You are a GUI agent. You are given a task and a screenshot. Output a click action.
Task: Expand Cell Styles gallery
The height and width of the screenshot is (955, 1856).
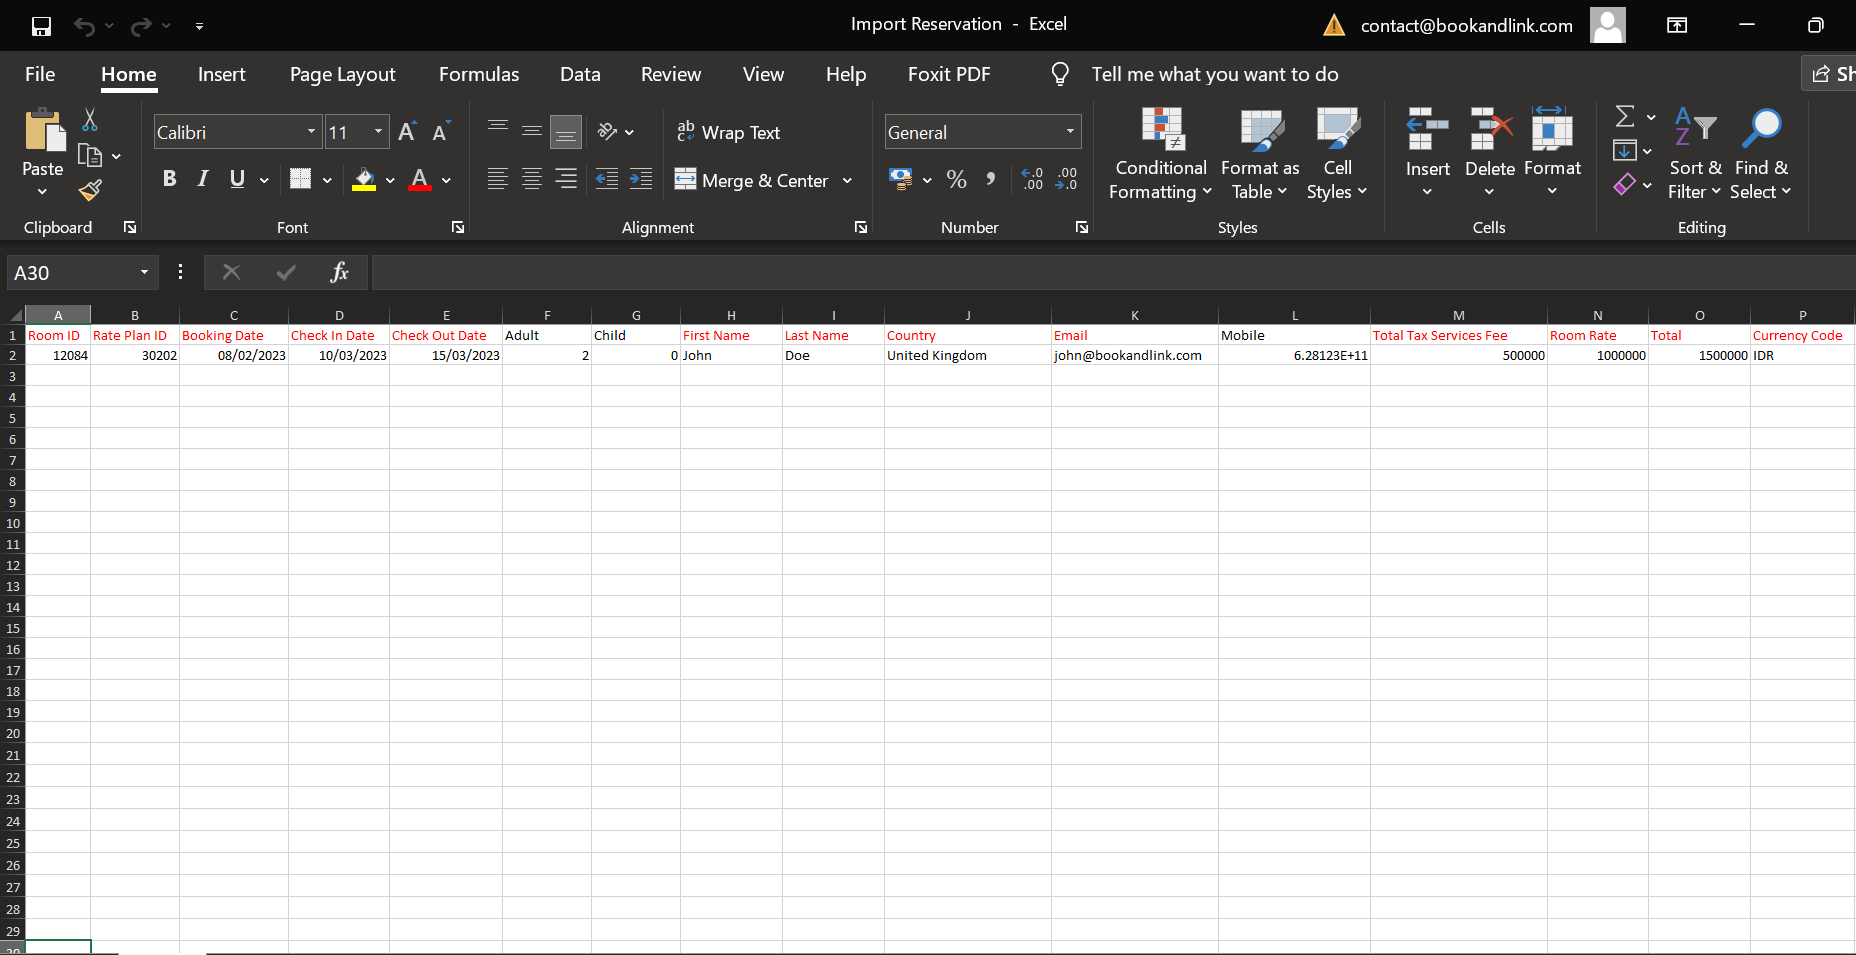[x=1337, y=153]
